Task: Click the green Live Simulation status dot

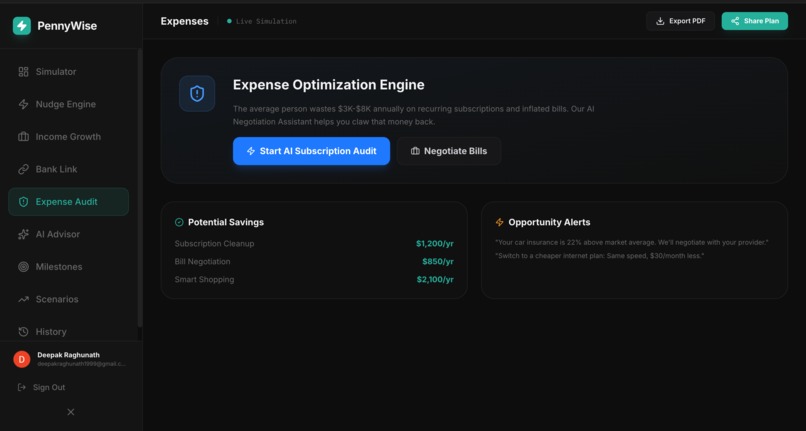Action: (x=229, y=21)
